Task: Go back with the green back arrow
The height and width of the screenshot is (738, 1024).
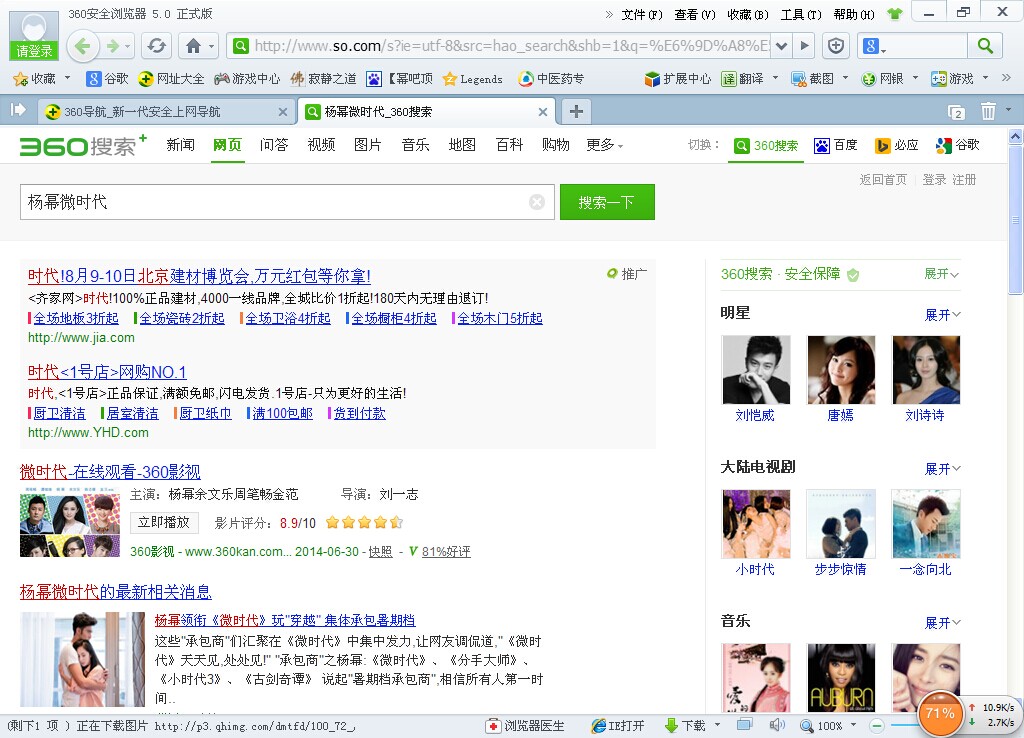Action: tap(82, 46)
